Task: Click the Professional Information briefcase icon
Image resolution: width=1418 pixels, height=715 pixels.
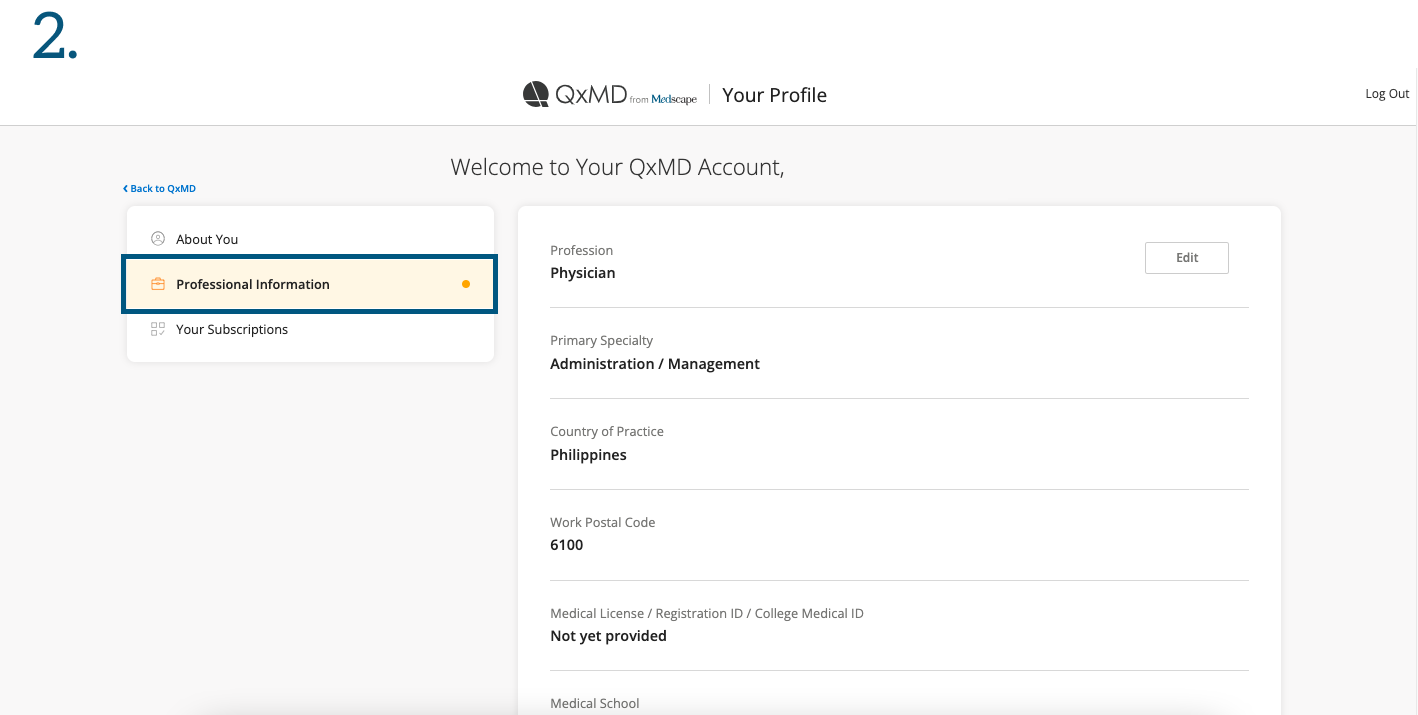Action: 158,284
